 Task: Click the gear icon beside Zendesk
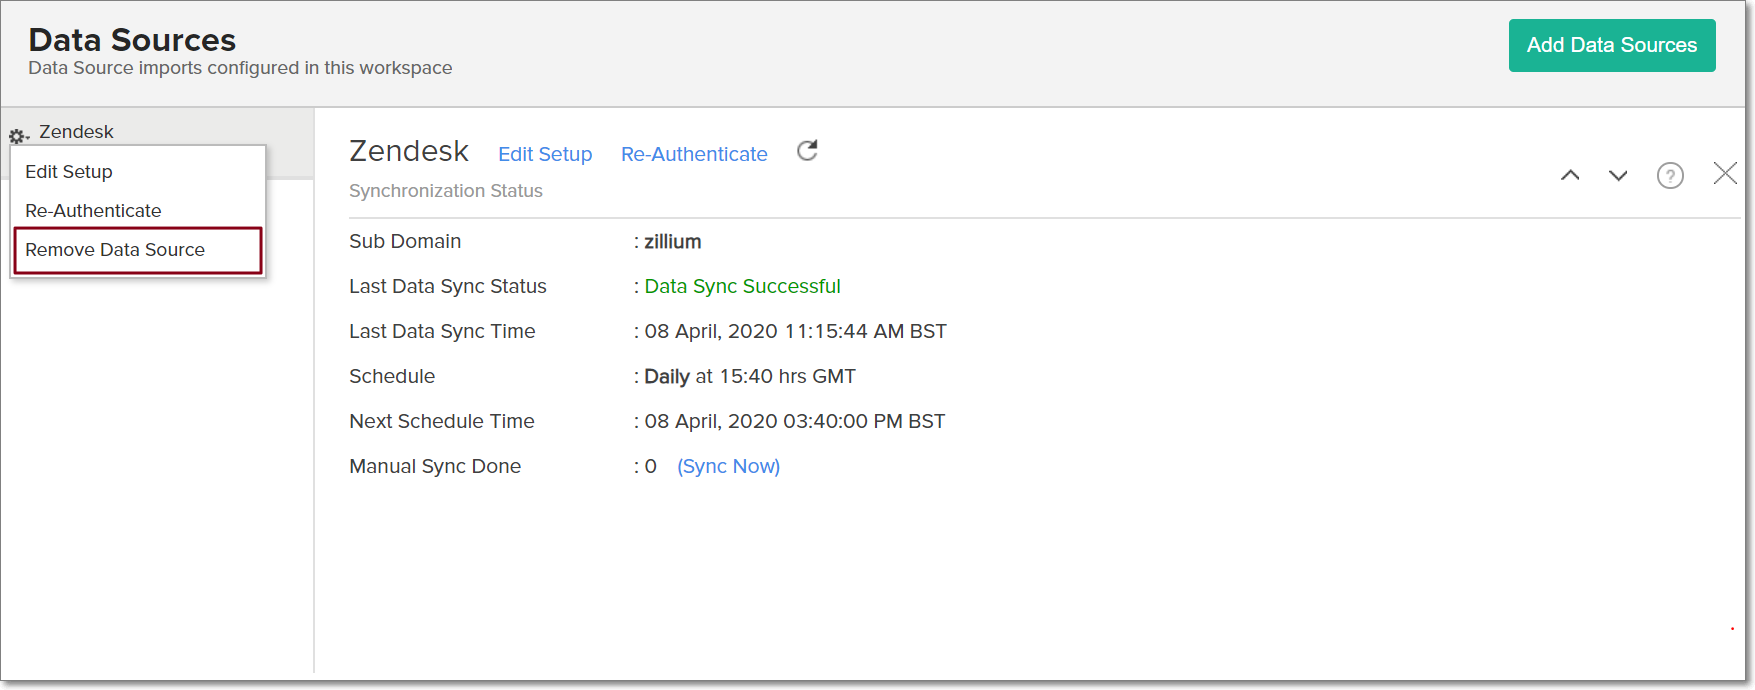(x=17, y=135)
